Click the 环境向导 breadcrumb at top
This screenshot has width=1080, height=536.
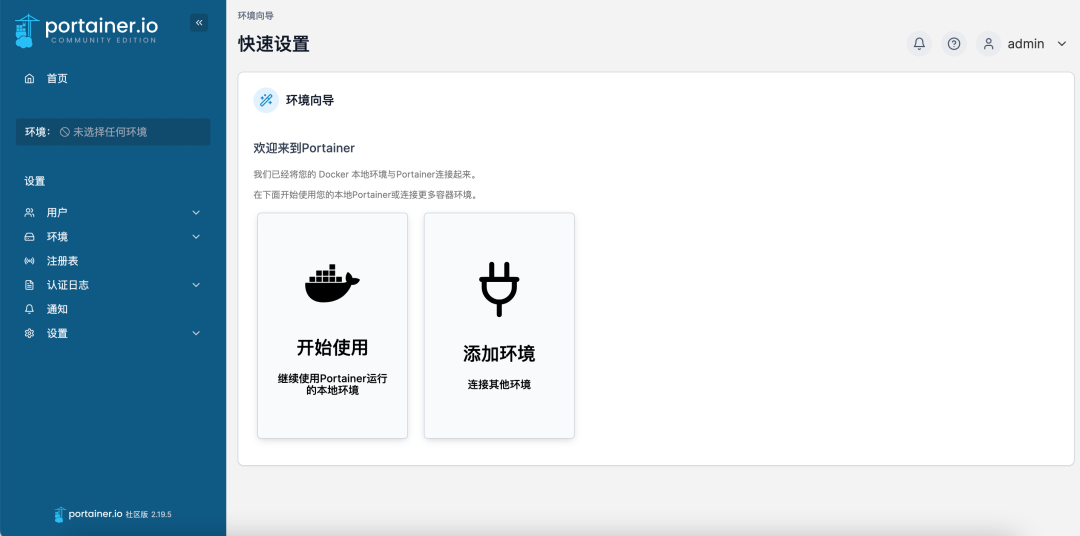click(x=256, y=15)
